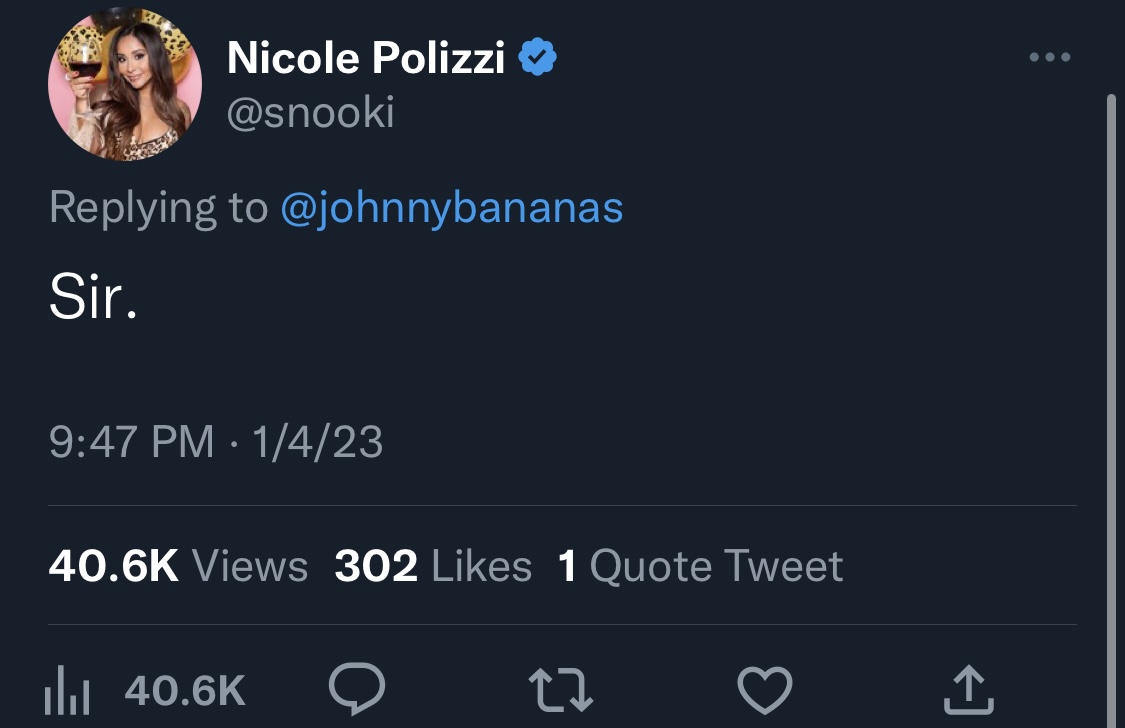Click the vertical scrollbar on the right
This screenshot has width=1125, height=728.
click(1111, 410)
